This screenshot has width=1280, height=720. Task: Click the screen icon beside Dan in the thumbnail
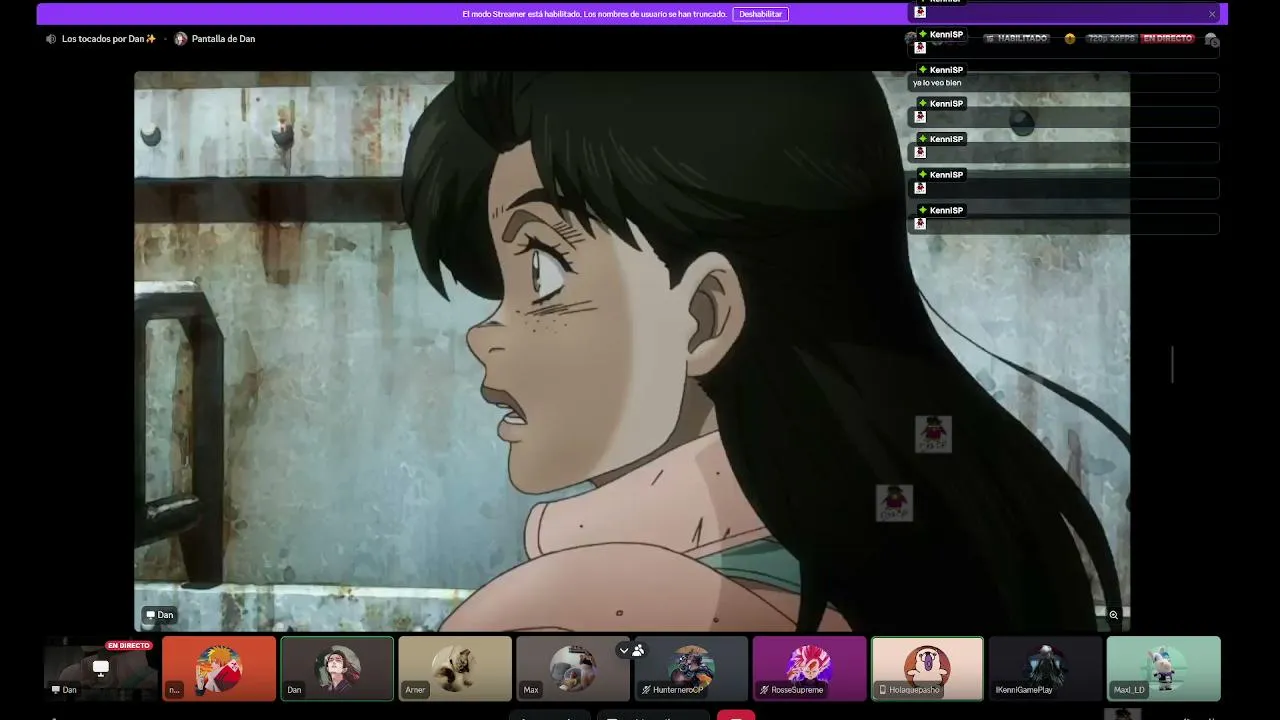(56, 690)
